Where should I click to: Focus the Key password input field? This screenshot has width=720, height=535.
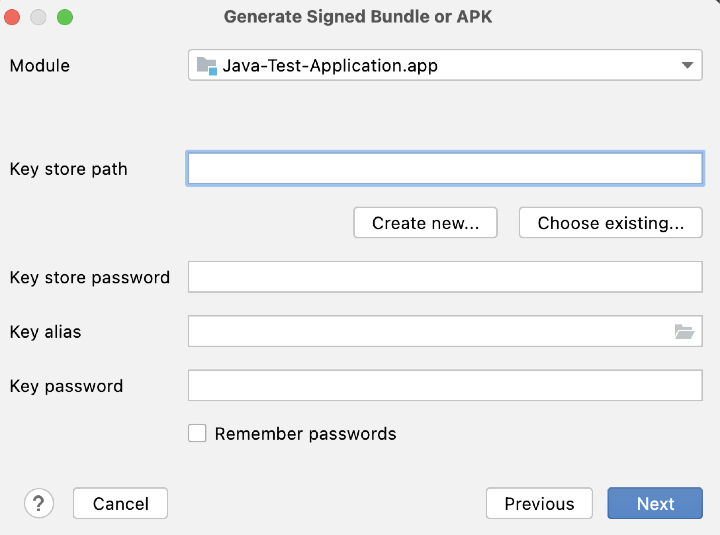(x=445, y=386)
